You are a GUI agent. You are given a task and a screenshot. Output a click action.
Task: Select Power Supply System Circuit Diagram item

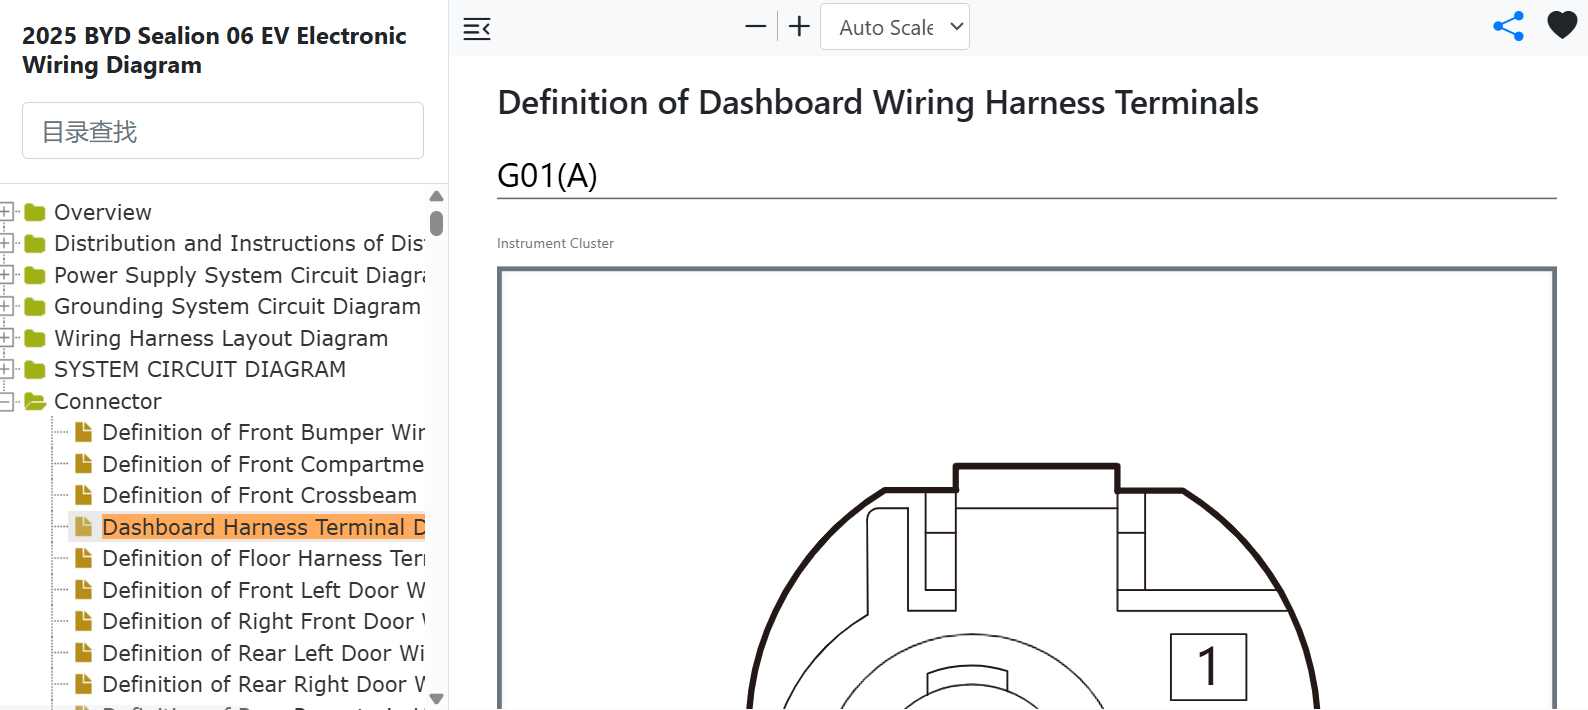click(x=240, y=275)
